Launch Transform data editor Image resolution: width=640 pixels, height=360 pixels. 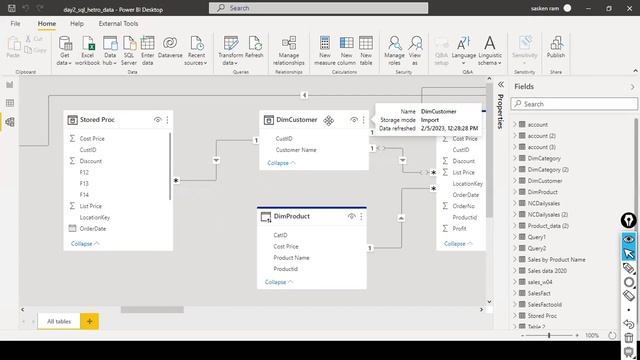pyautogui.click(x=230, y=51)
